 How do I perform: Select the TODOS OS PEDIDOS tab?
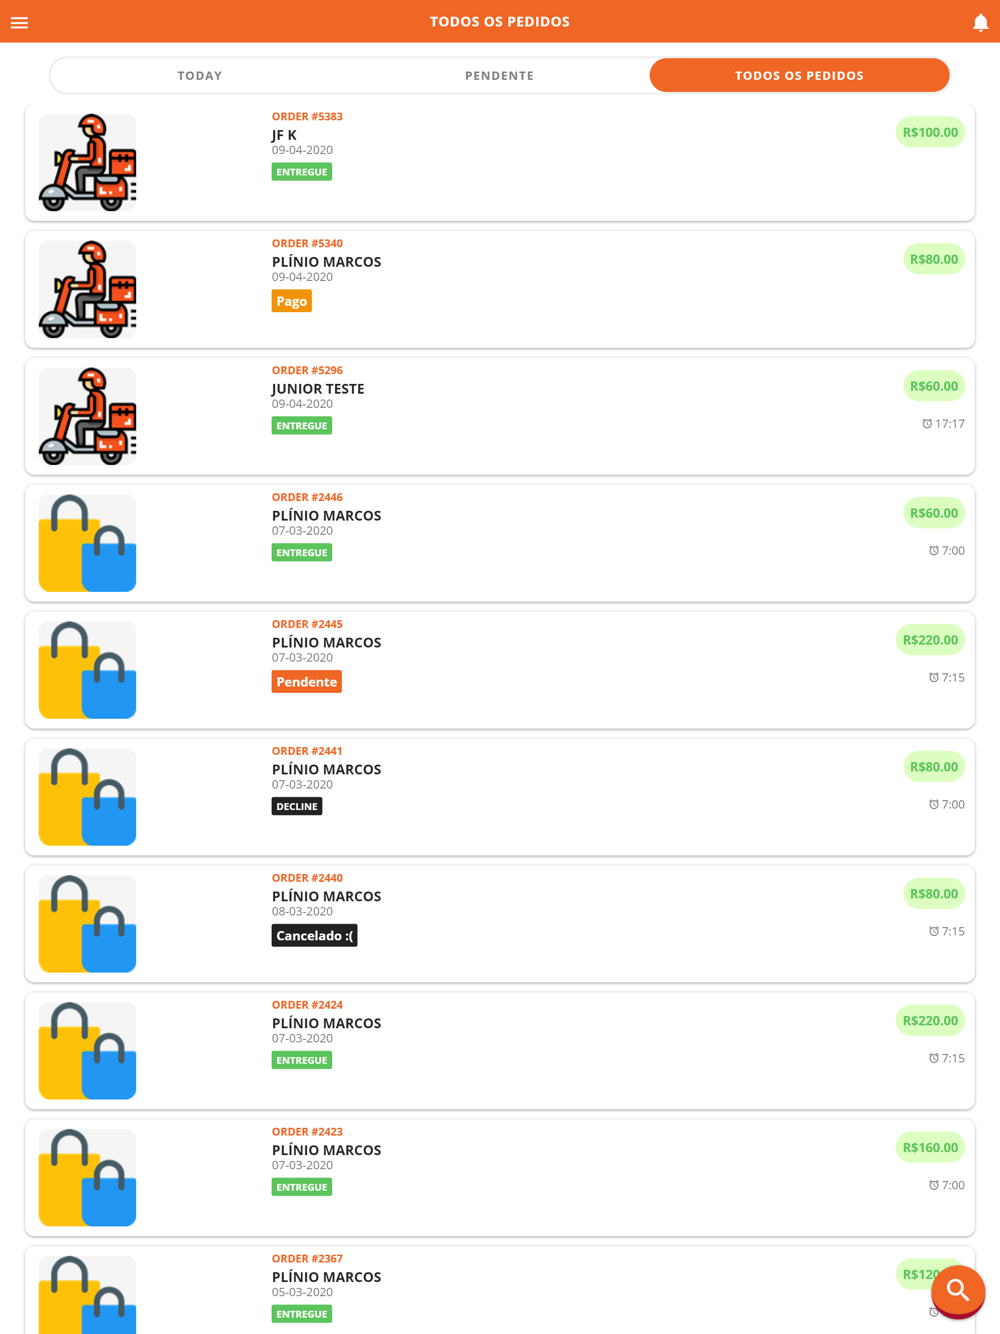[799, 75]
